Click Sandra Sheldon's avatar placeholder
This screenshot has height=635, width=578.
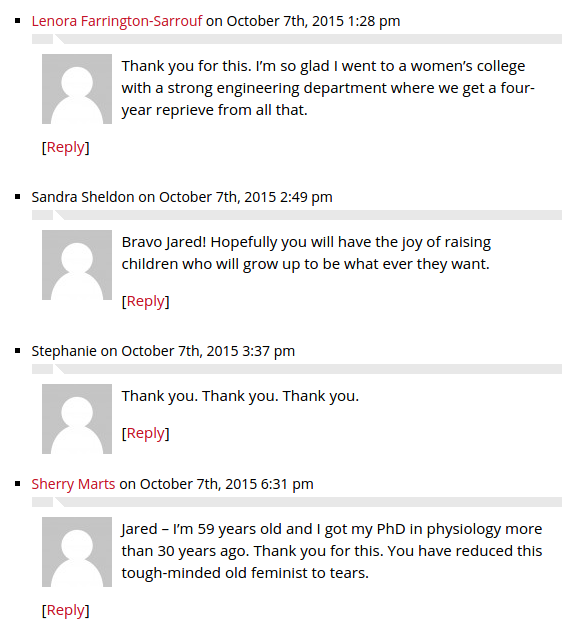tap(77, 265)
